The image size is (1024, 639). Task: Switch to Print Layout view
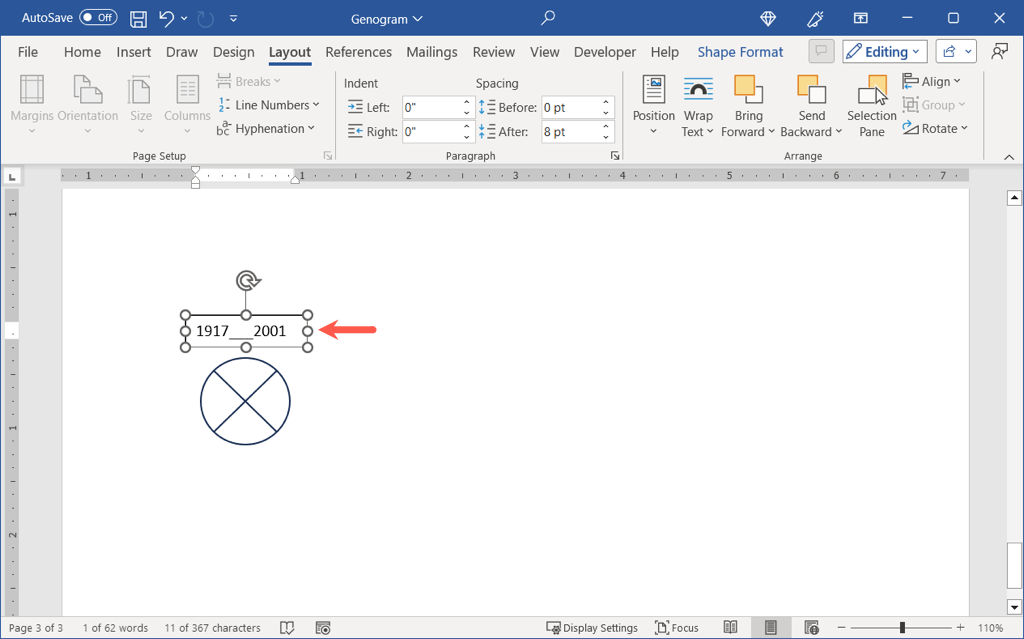(770, 628)
